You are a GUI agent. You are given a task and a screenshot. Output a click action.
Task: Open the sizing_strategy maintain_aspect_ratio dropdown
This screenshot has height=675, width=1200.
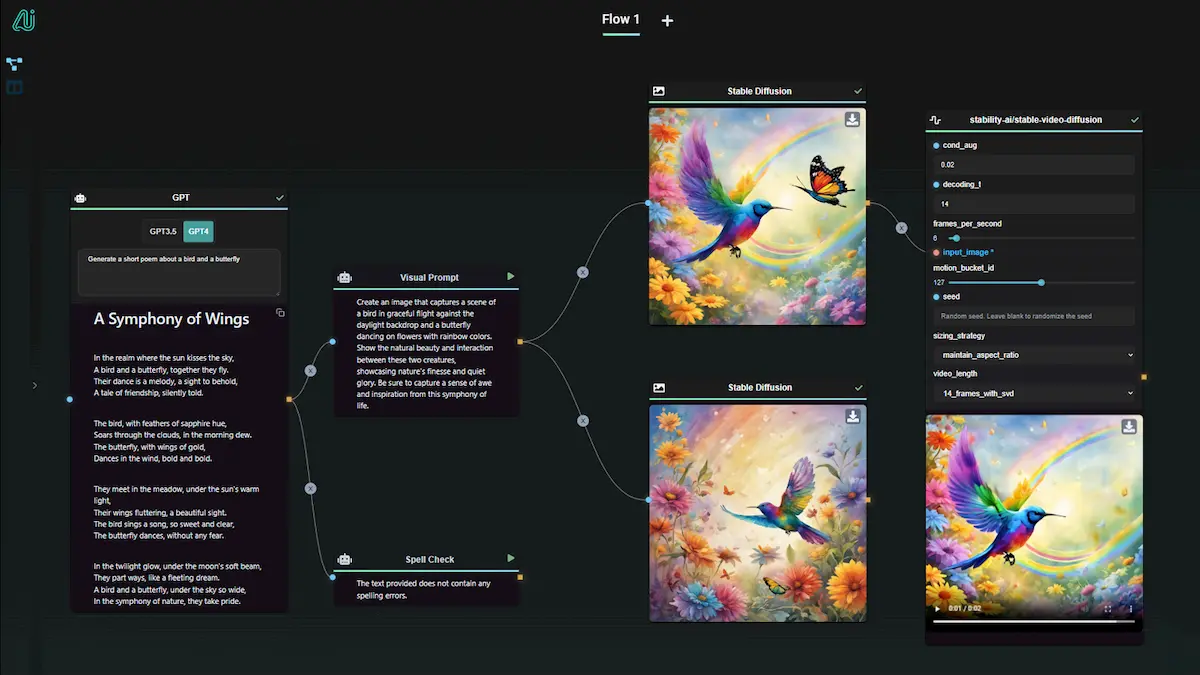(x=1034, y=355)
